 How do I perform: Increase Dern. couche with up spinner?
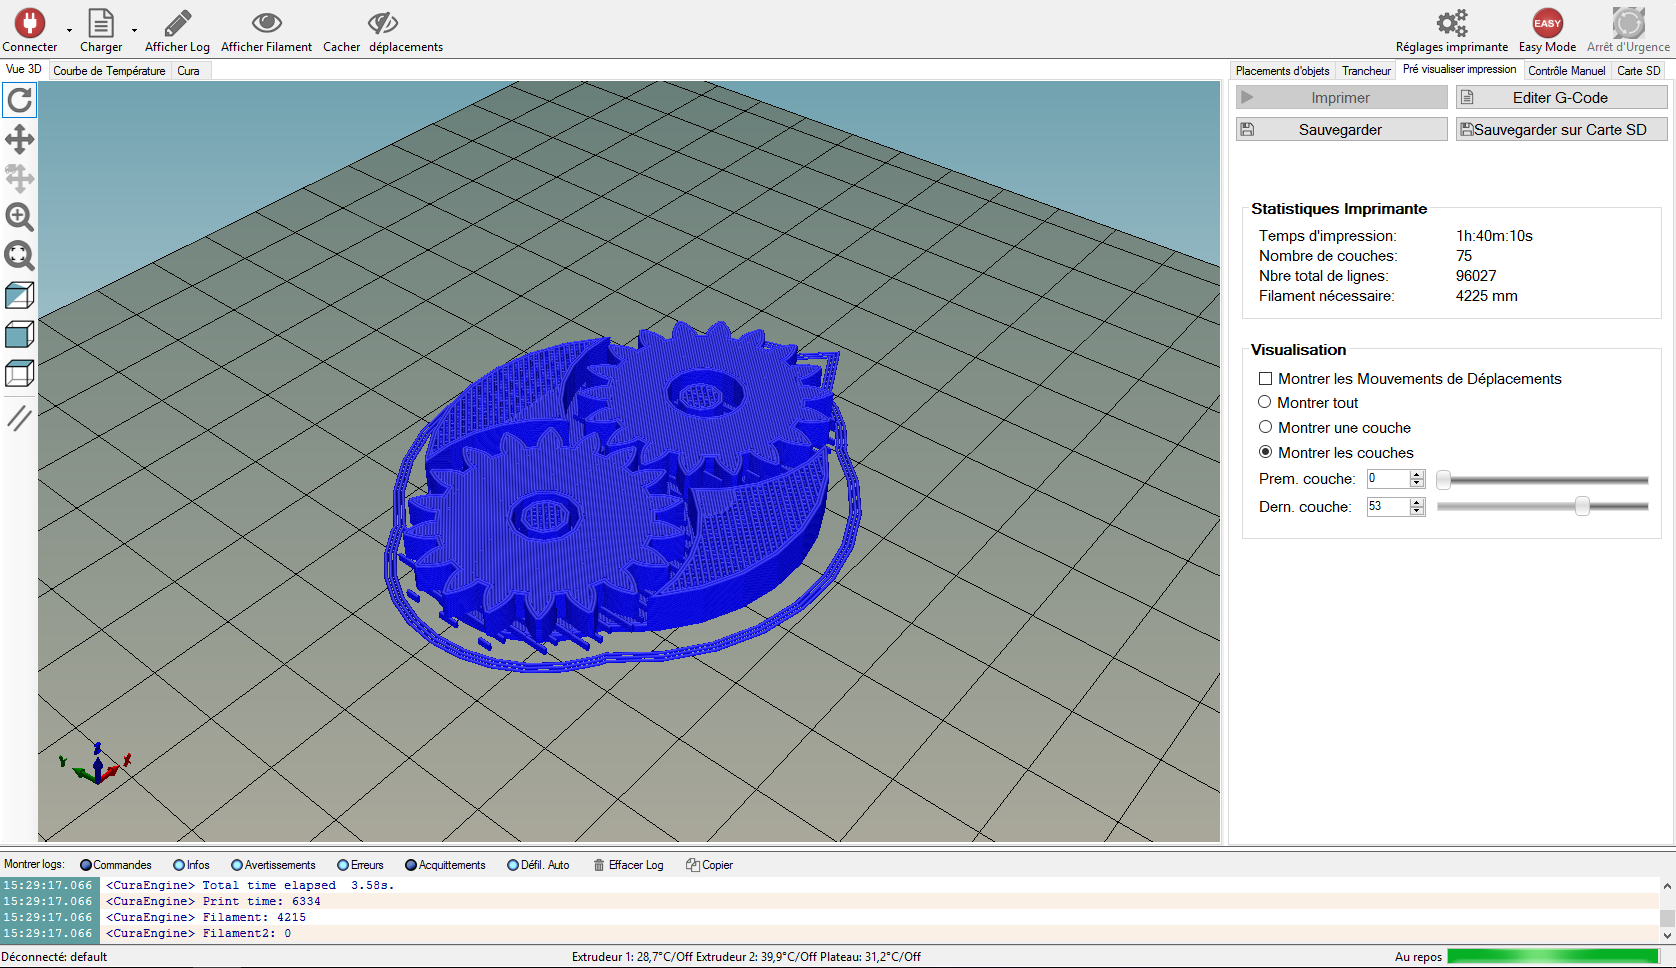click(1417, 502)
